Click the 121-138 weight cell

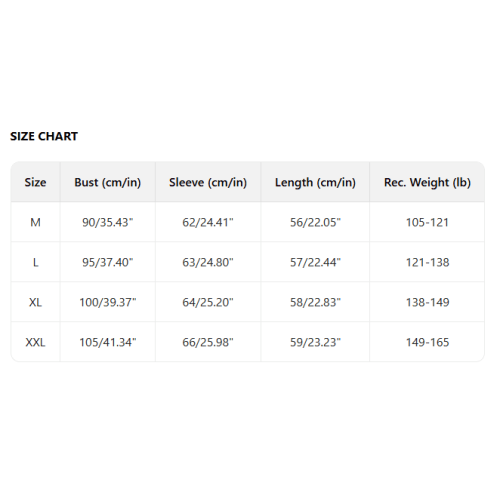tap(427, 262)
